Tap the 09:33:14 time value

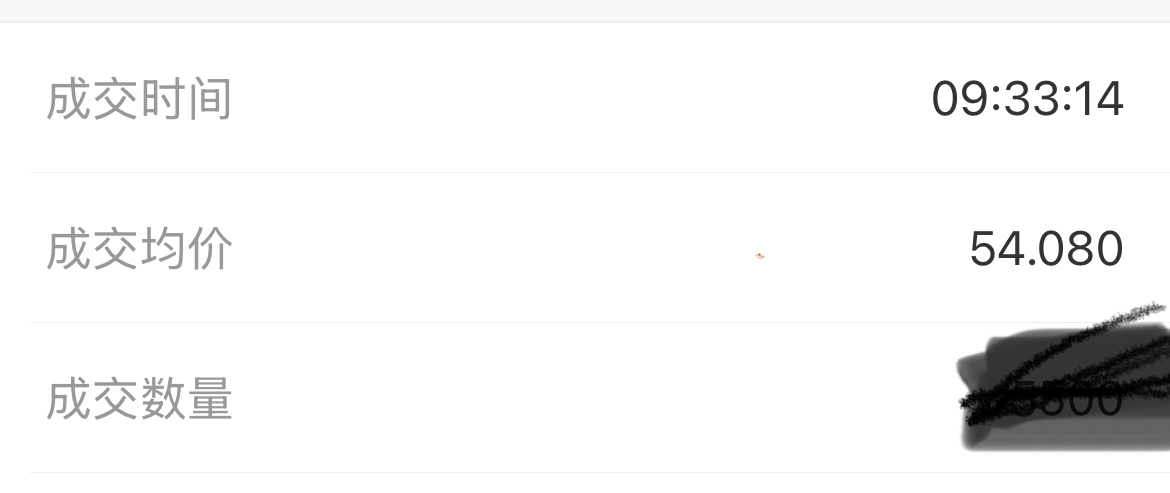(1027, 98)
